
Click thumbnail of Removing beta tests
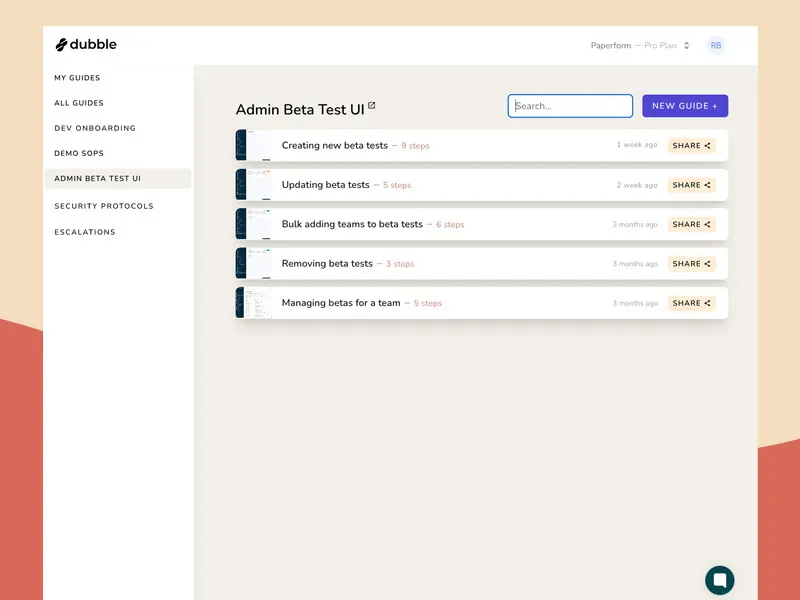tap(254, 263)
